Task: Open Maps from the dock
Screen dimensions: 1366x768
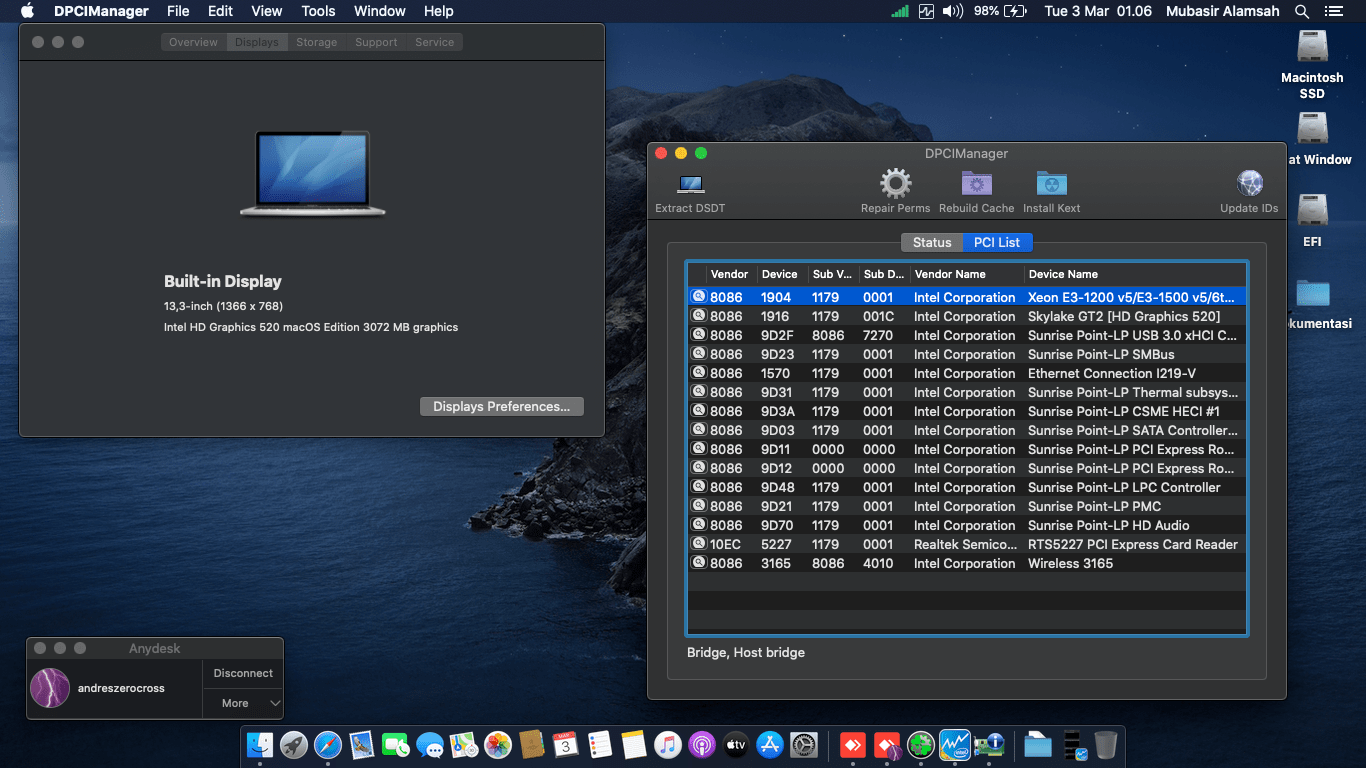Action: [464, 745]
